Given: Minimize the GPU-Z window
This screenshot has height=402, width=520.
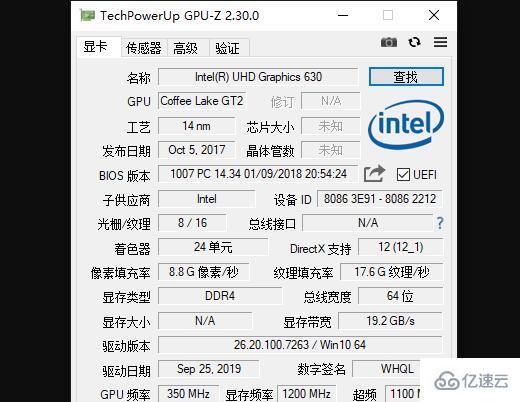Looking at the screenshot, I should pyautogui.click(x=343, y=15).
